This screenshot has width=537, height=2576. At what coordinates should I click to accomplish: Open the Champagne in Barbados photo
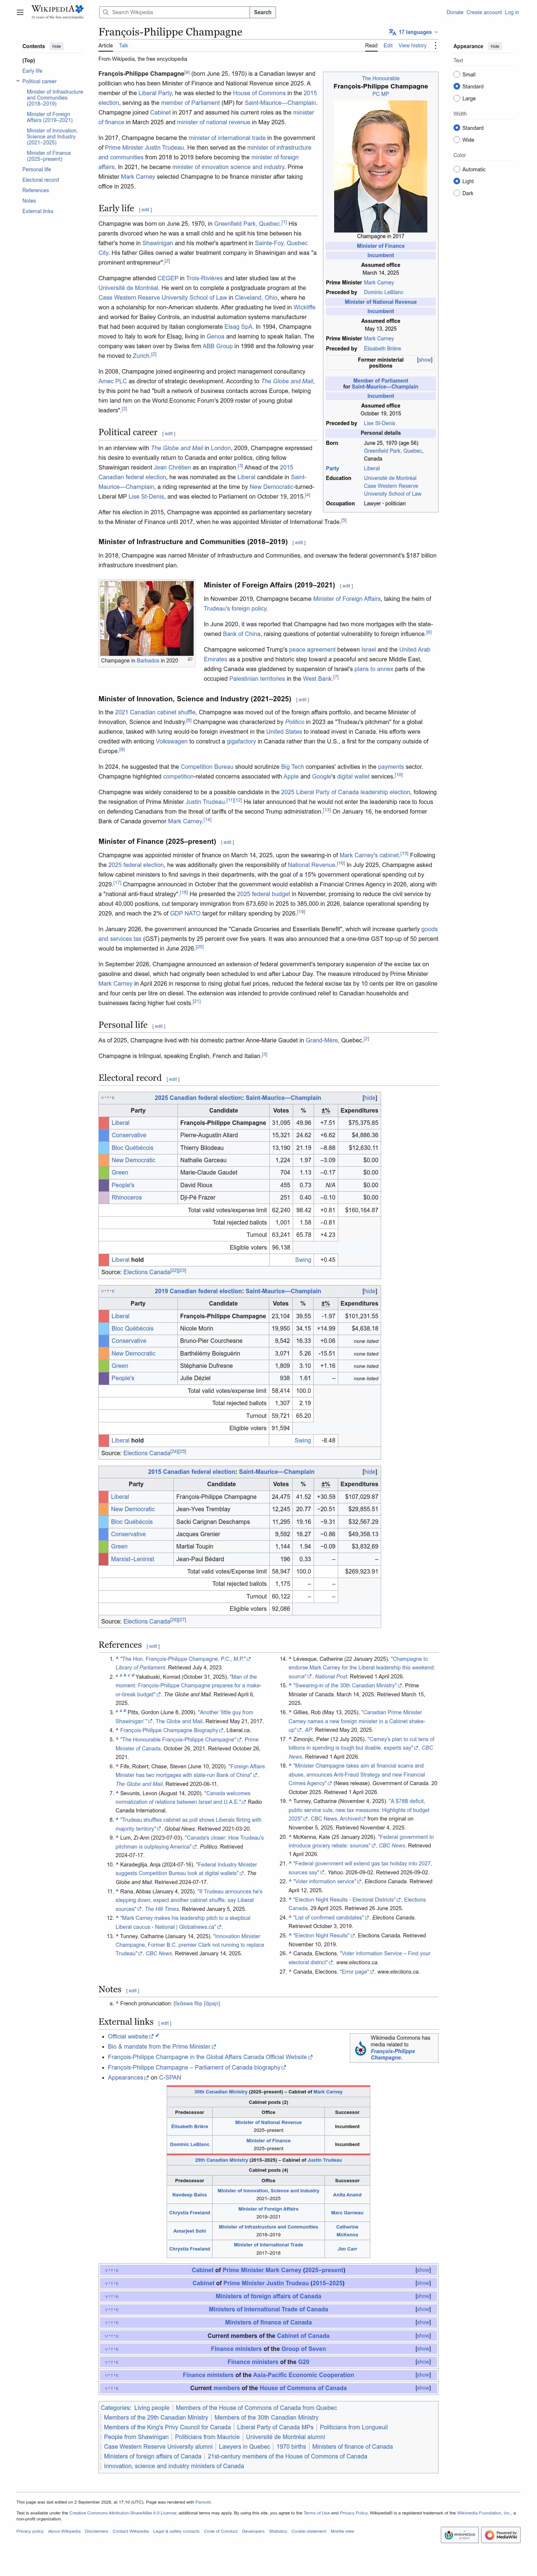(146, 618)
